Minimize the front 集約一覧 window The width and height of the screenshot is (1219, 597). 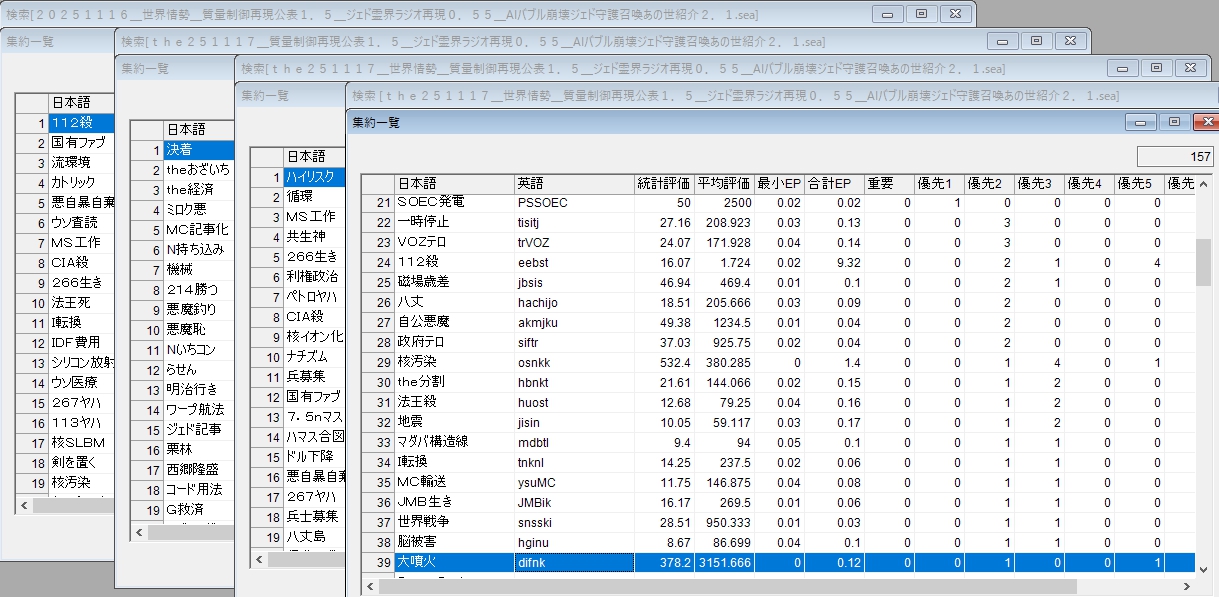pyautogui.click(x=1140, y=122)
